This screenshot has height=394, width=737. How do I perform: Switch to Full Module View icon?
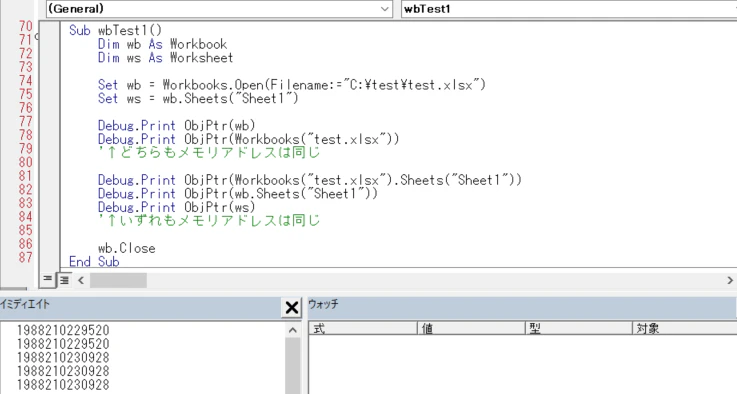tap(64, 280)
